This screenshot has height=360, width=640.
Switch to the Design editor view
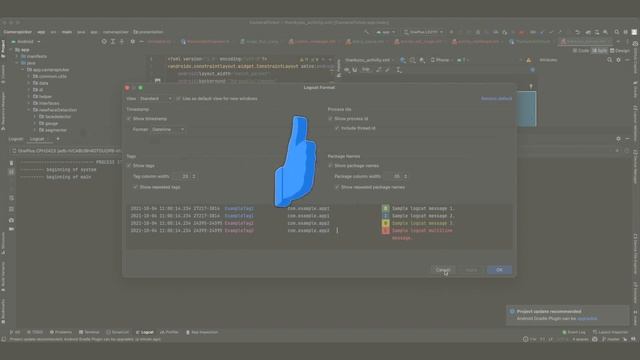click(x=620, y=51)
